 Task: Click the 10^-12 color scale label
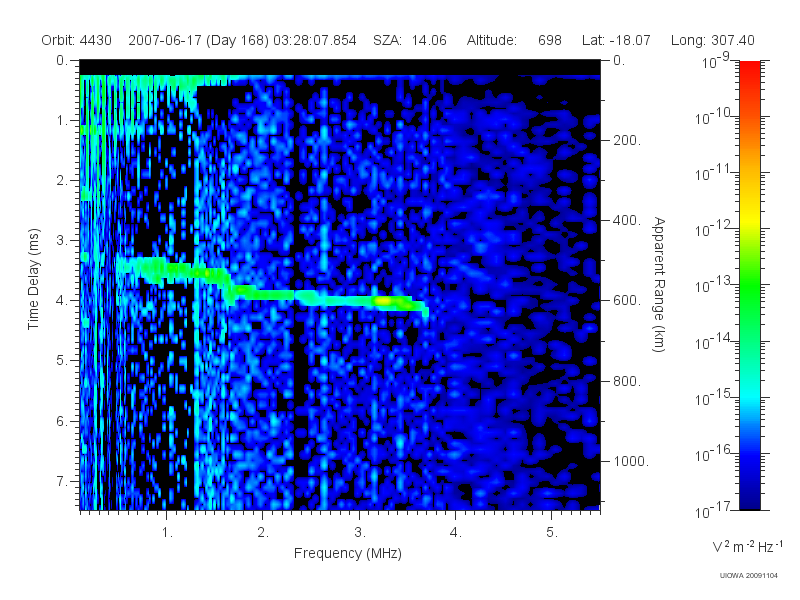coord(713,230)
